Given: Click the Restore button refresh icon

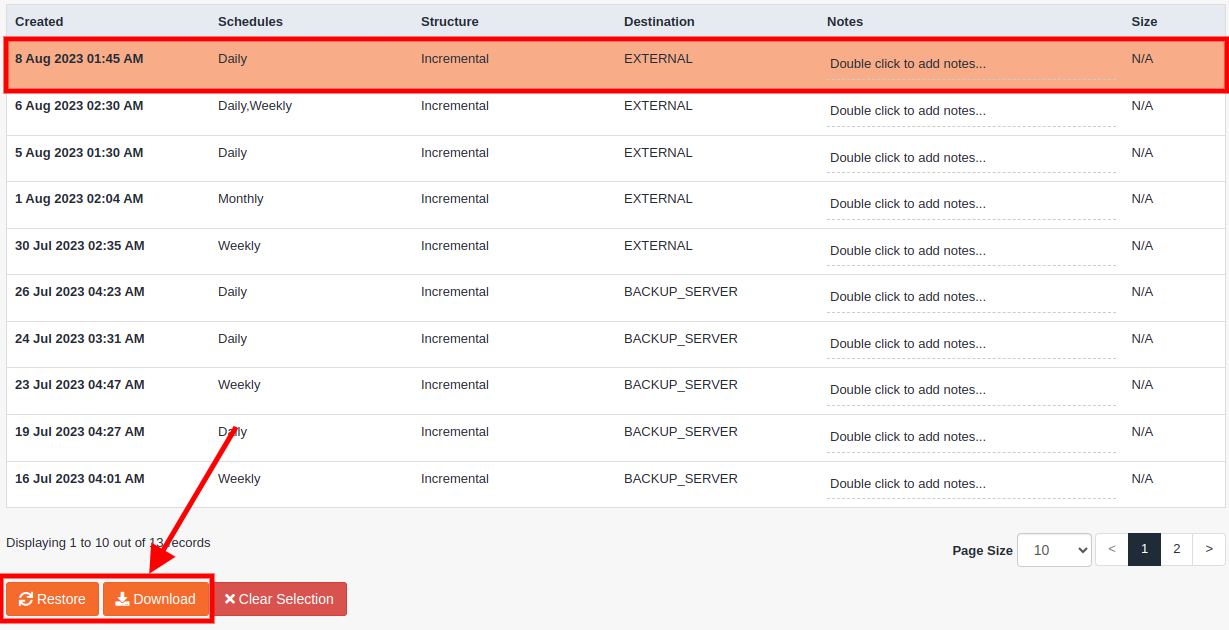Looking at the screenshot, I should [x=26, y=599].
